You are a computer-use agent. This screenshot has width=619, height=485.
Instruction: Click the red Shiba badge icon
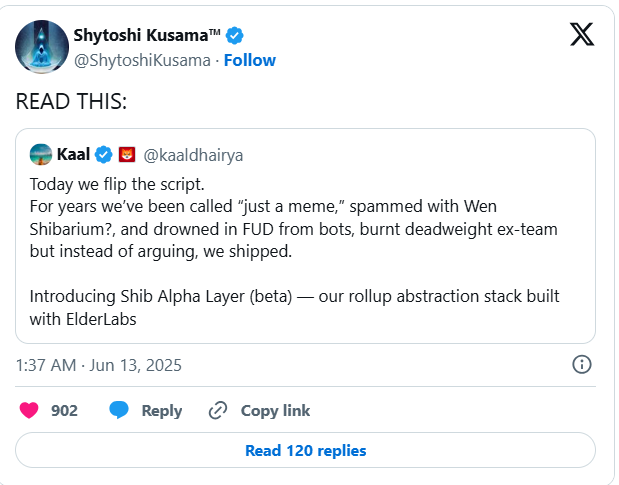pos(127,154)
